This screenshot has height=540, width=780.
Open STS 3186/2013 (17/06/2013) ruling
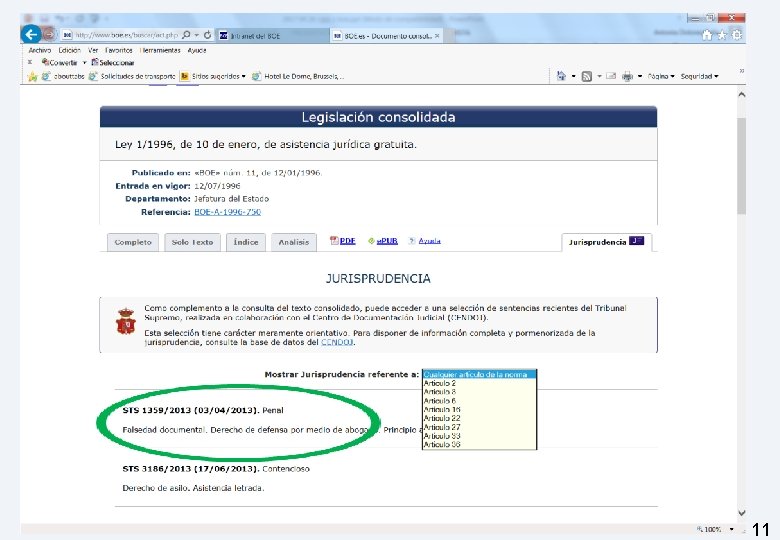[x=191, y=469]
